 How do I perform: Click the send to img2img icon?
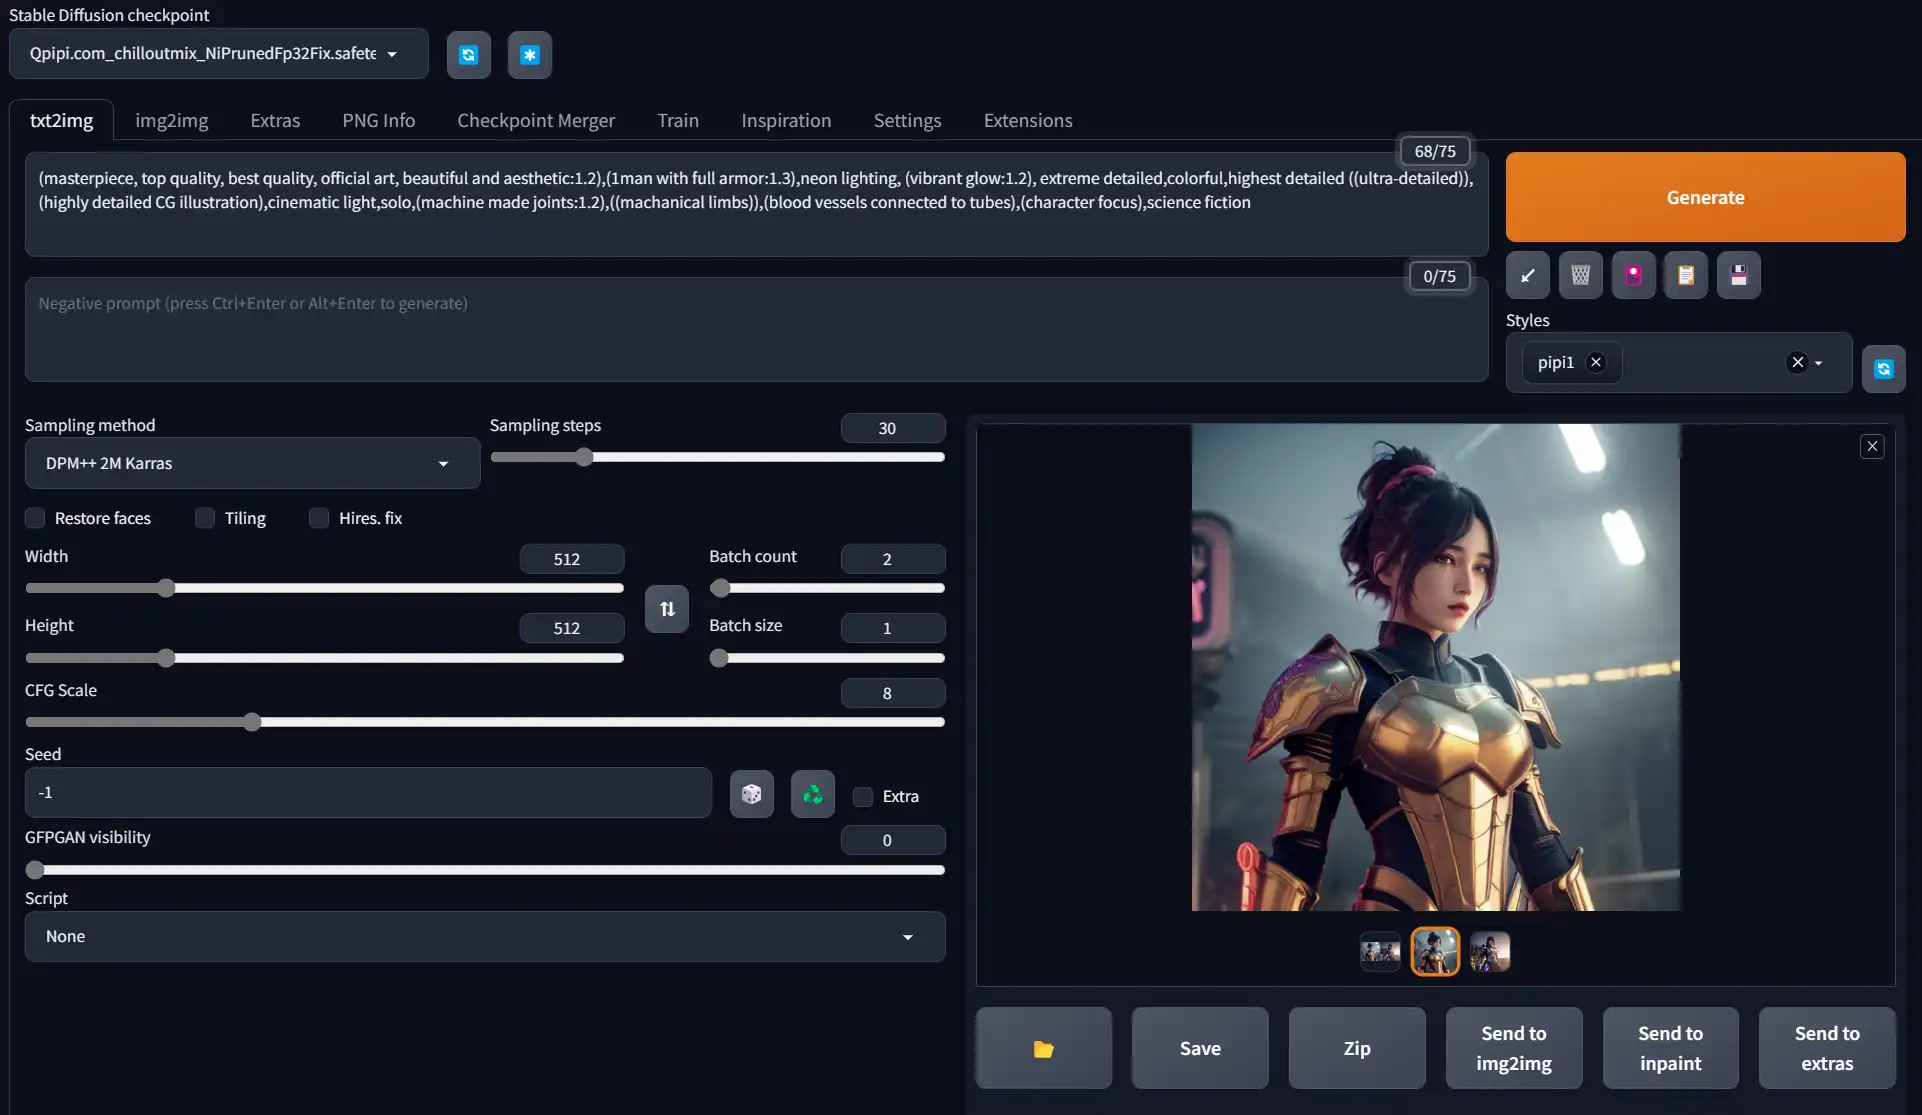click(x=1513, y=1049)
